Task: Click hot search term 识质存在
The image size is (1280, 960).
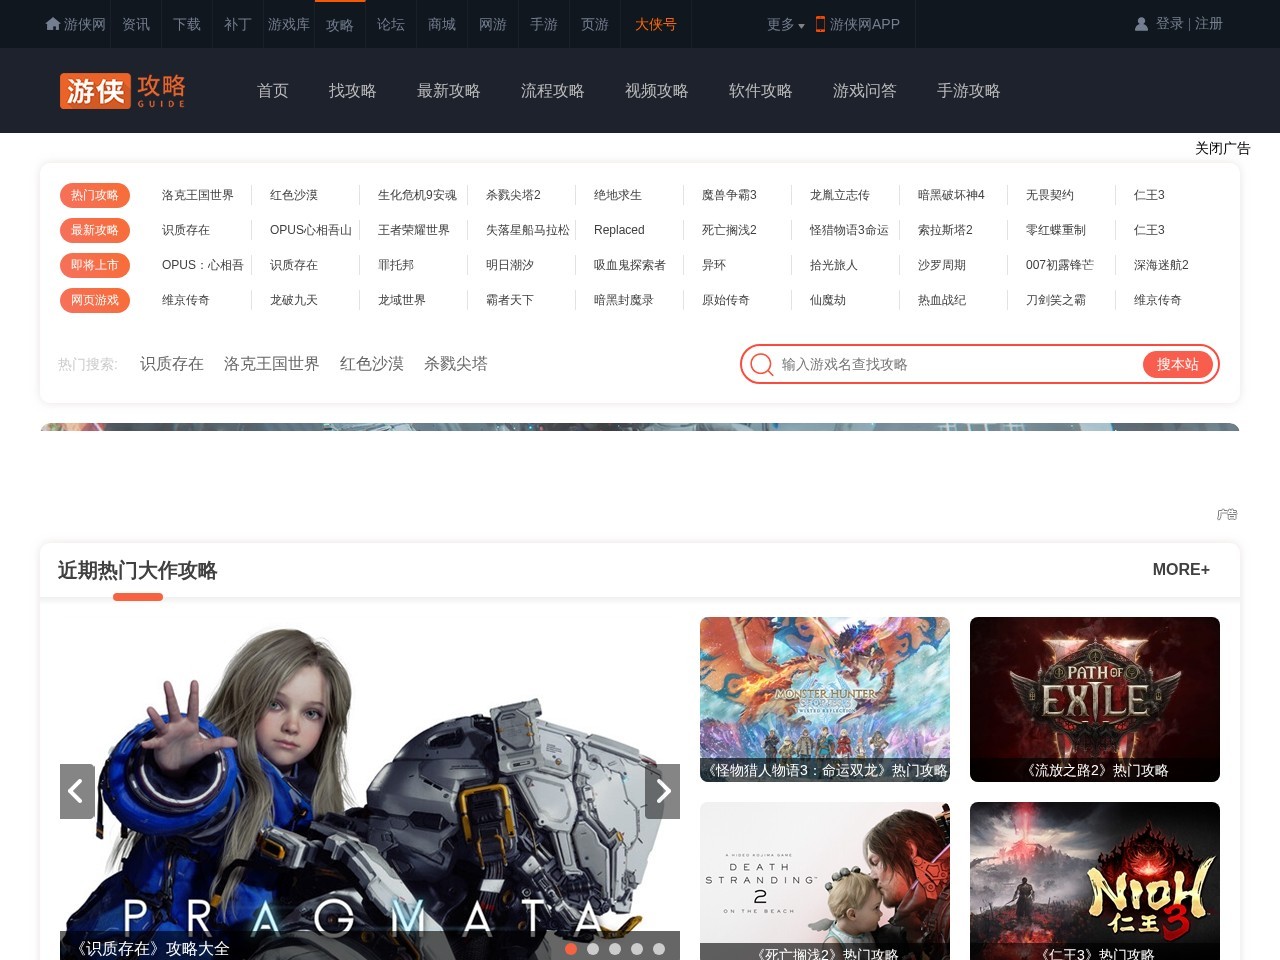Action: coord(172,364)
